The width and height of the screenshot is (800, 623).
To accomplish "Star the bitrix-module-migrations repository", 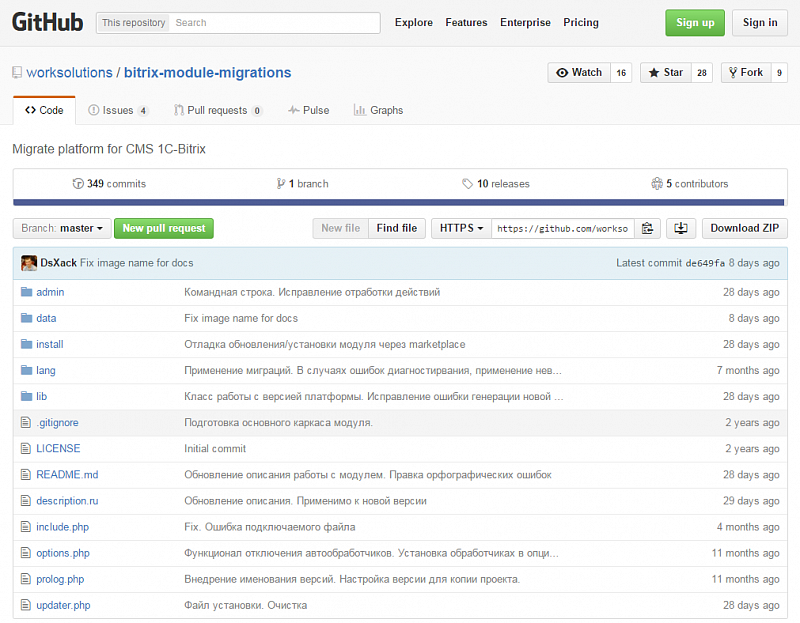I will [666, 73].
